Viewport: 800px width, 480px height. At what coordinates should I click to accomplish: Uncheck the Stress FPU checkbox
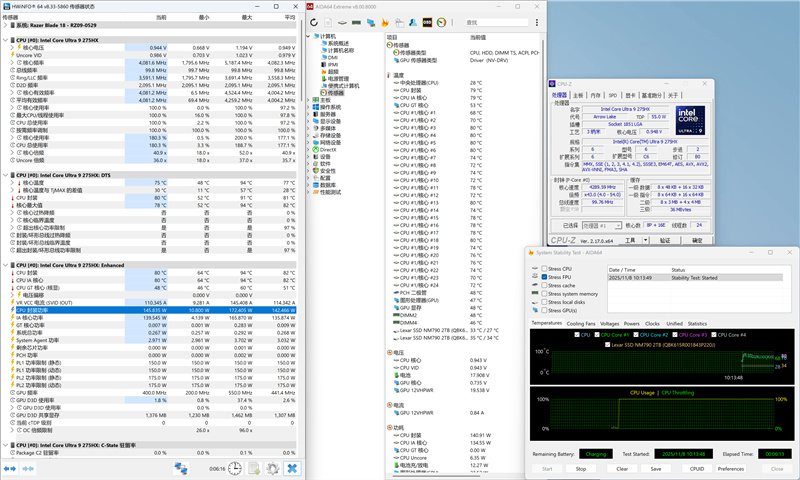[x=543, y=277]
